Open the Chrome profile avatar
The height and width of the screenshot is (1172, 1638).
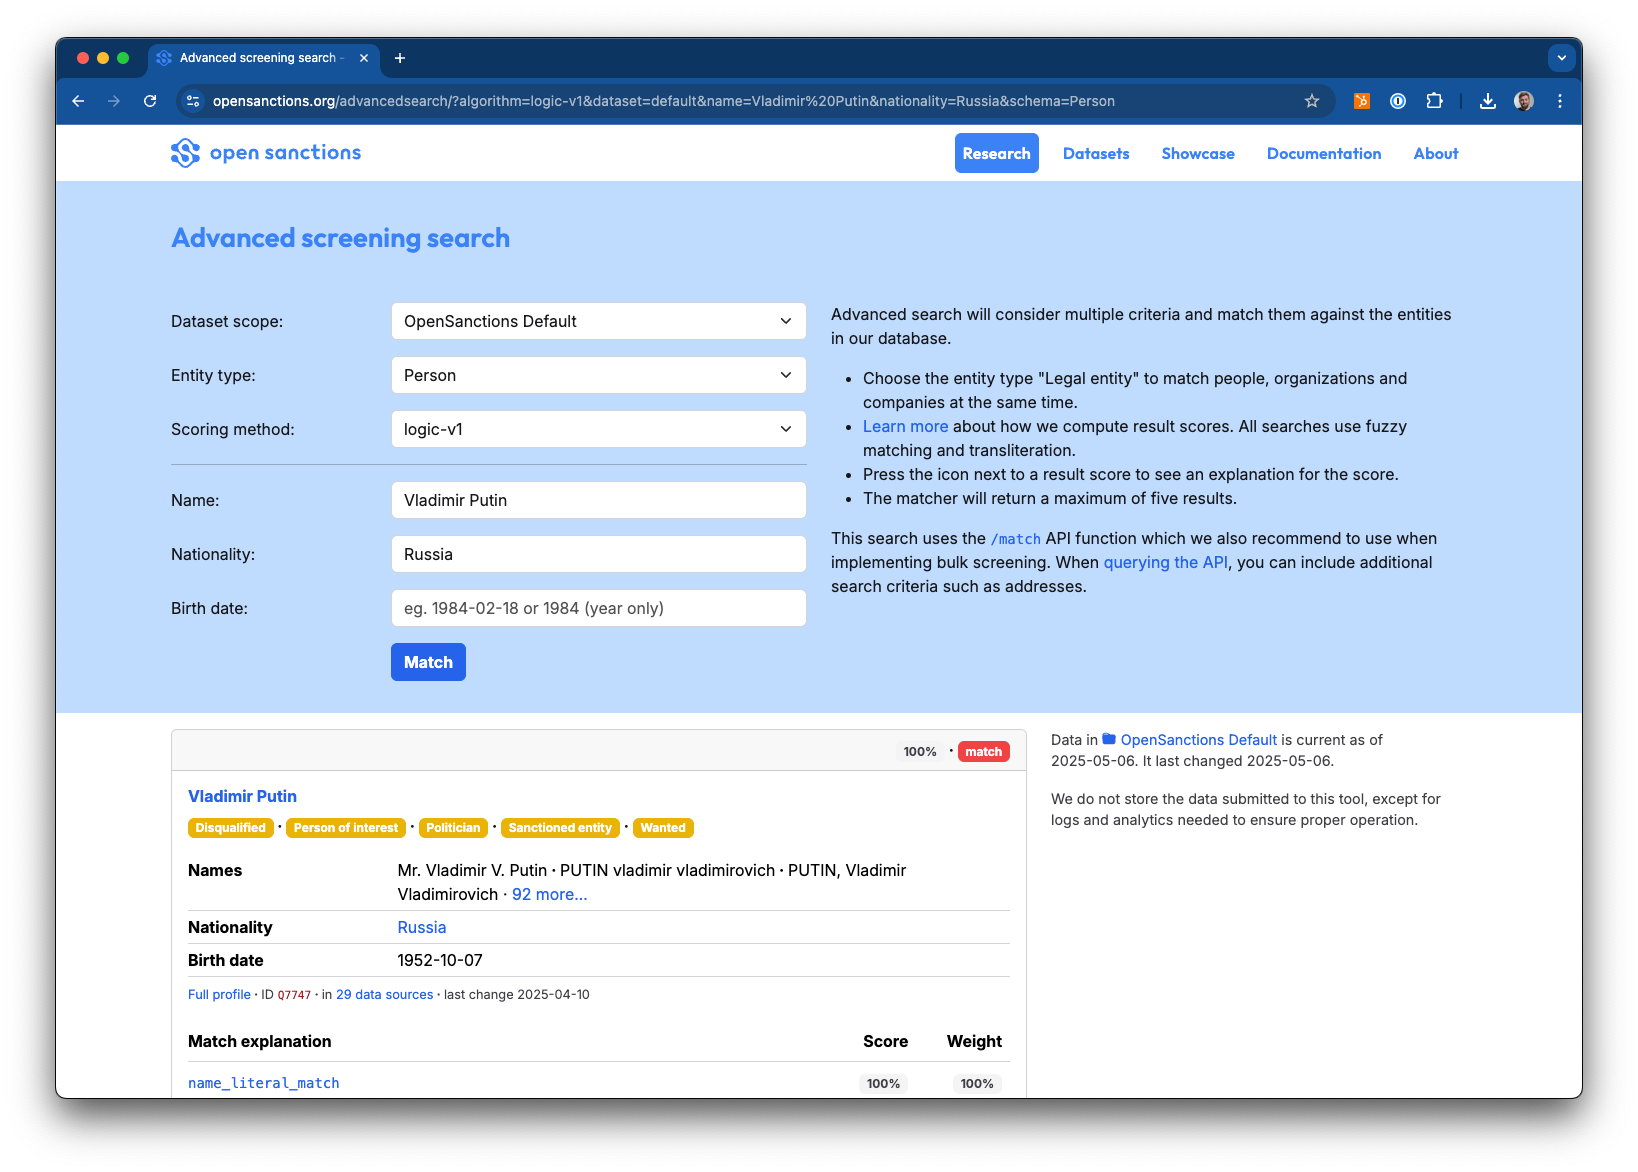[1524, 101]
